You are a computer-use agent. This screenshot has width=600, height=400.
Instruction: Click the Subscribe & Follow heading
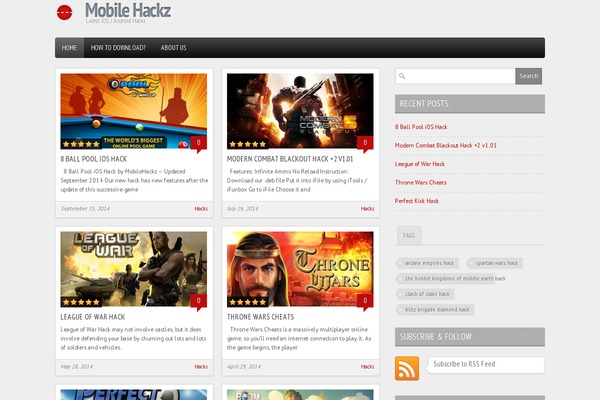click(470, 337)
